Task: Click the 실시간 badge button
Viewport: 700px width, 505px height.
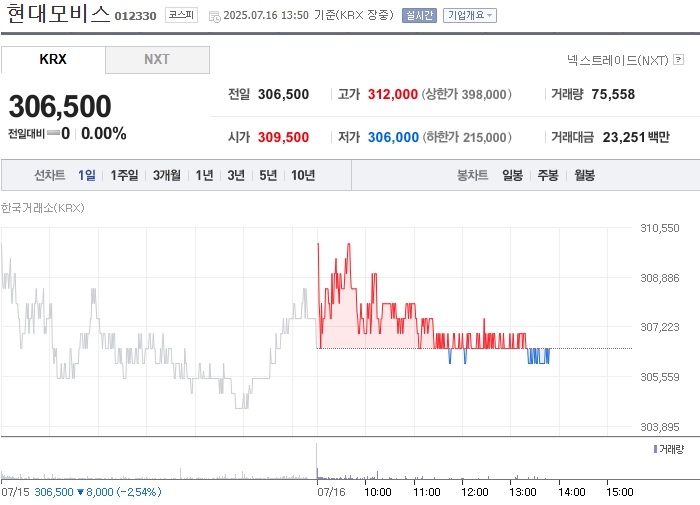Action: [419, 16]
